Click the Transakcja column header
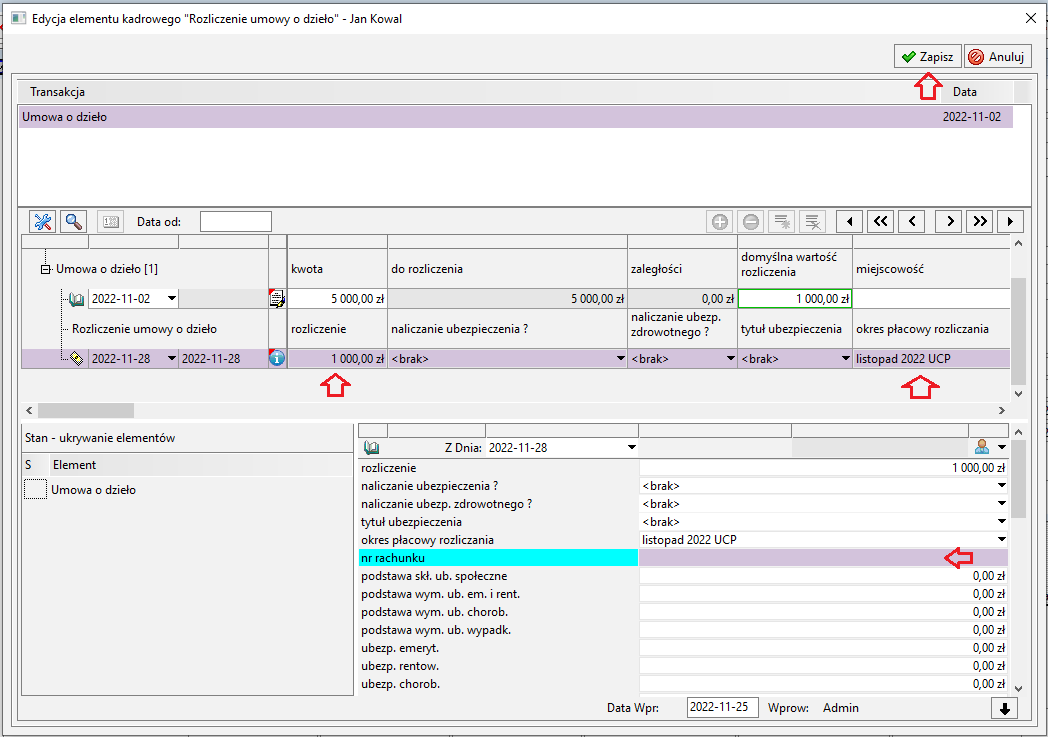1048x737 pixels. (x=57, y=92)
